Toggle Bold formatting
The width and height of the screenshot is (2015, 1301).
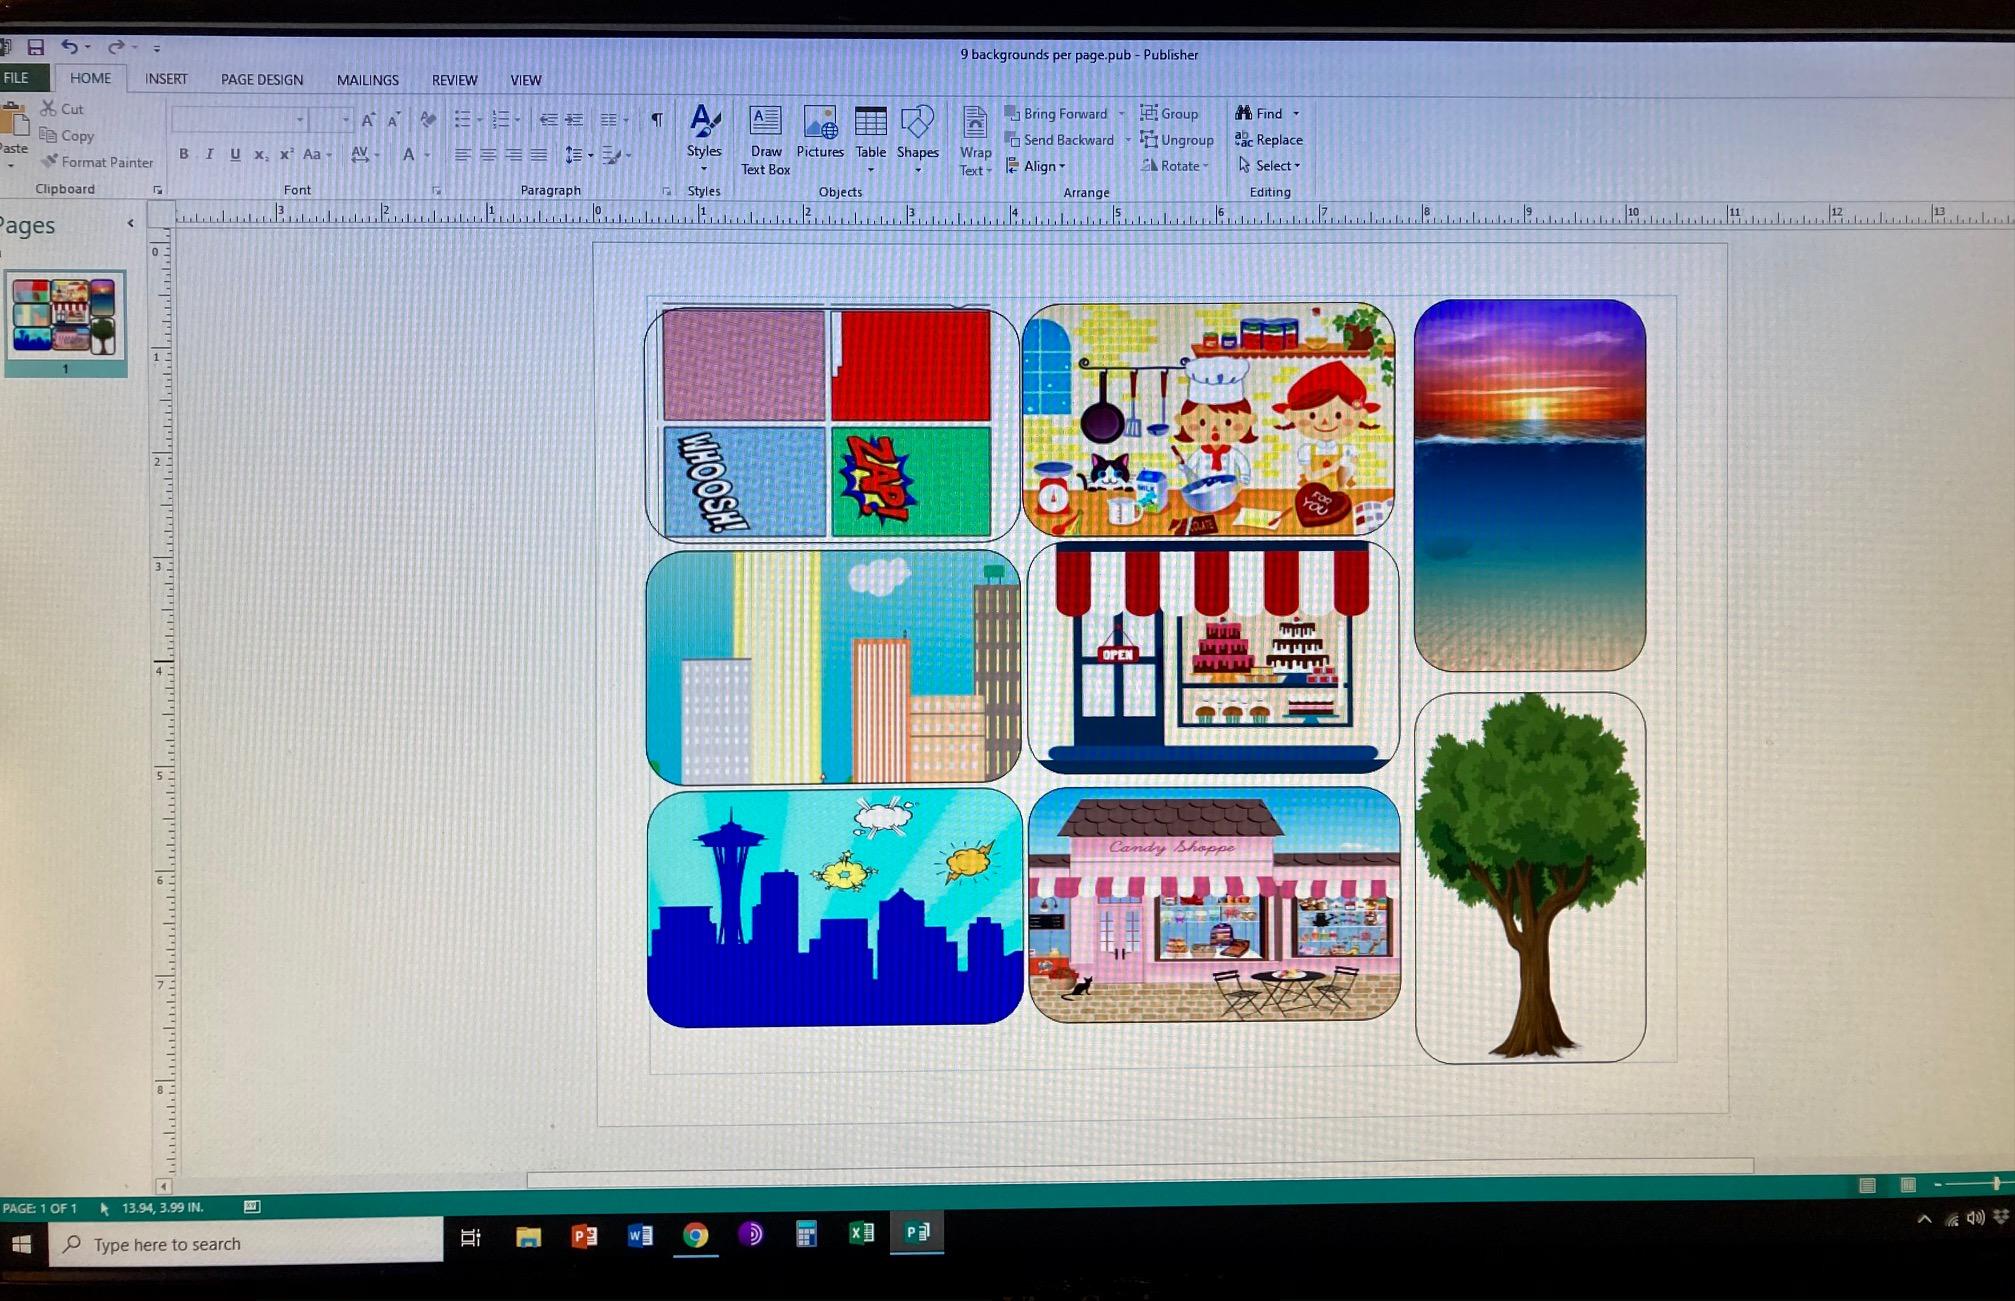[x=183, y=154]
